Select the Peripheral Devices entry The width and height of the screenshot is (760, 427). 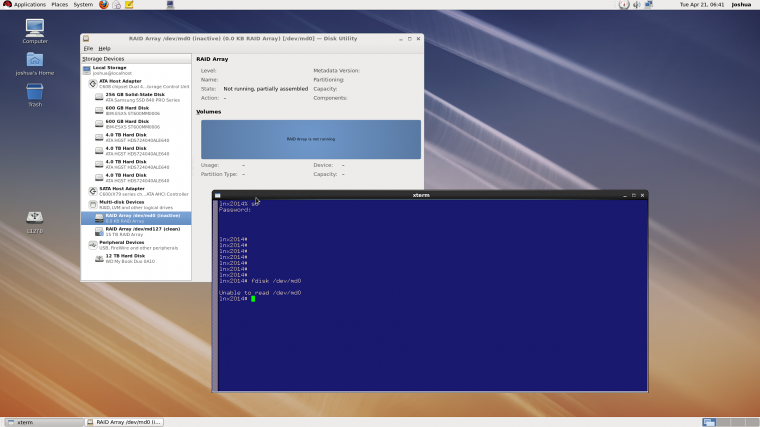pos(136,245)
